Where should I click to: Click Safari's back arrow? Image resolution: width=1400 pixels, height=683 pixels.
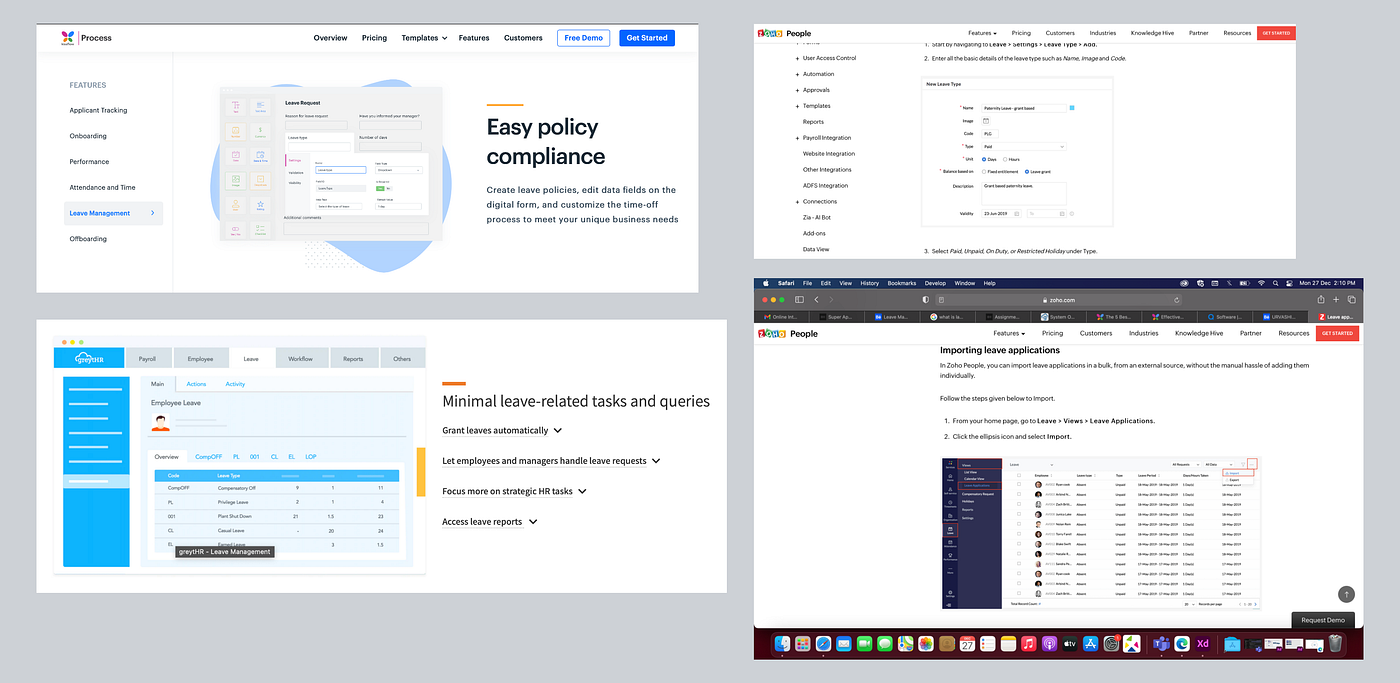816,299
